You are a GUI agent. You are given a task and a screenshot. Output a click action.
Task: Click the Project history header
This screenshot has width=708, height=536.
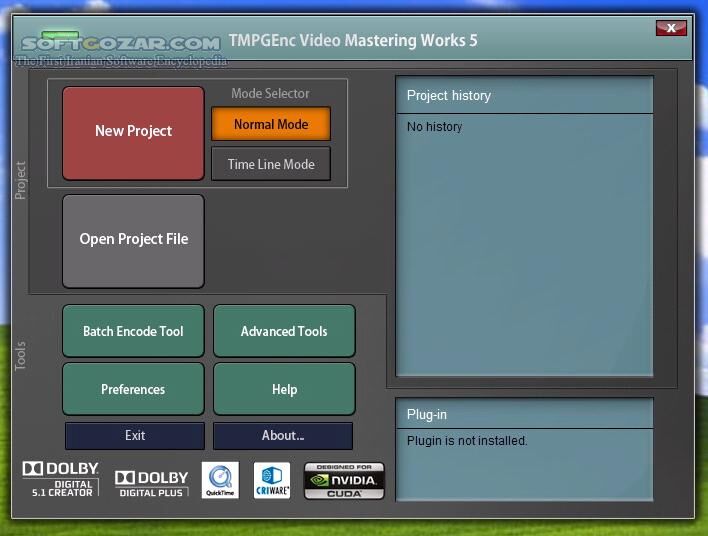click(x=524, y=95)
